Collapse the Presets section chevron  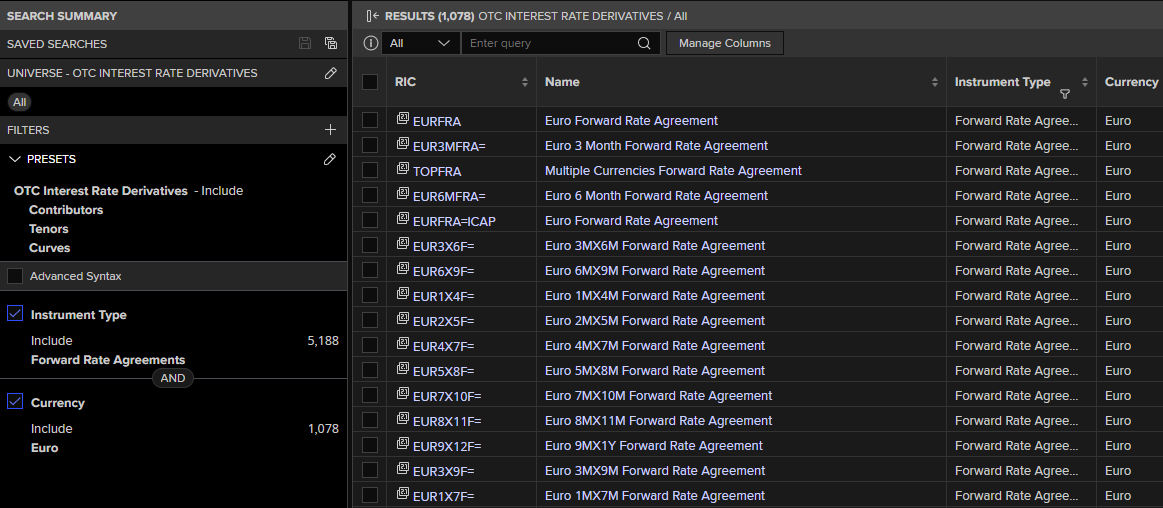pos(14,159)
